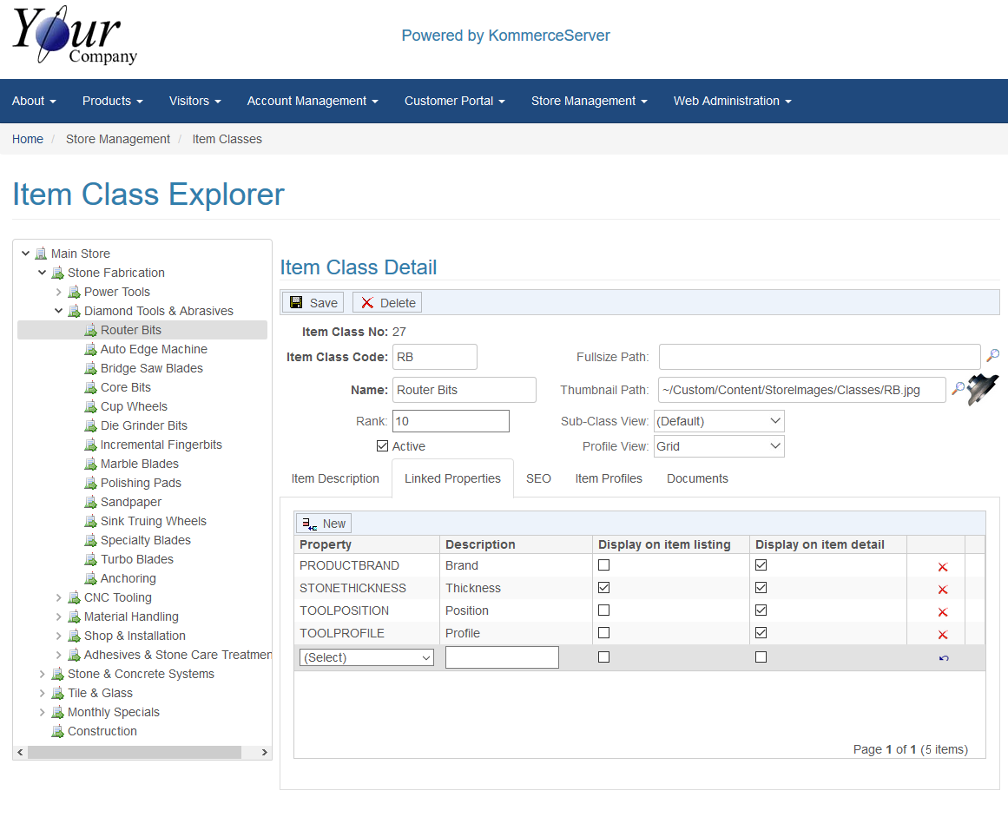1008x817 pixels.
Task: Click the magnifier icon beside Fullsize Path
Action: point(992,356)
